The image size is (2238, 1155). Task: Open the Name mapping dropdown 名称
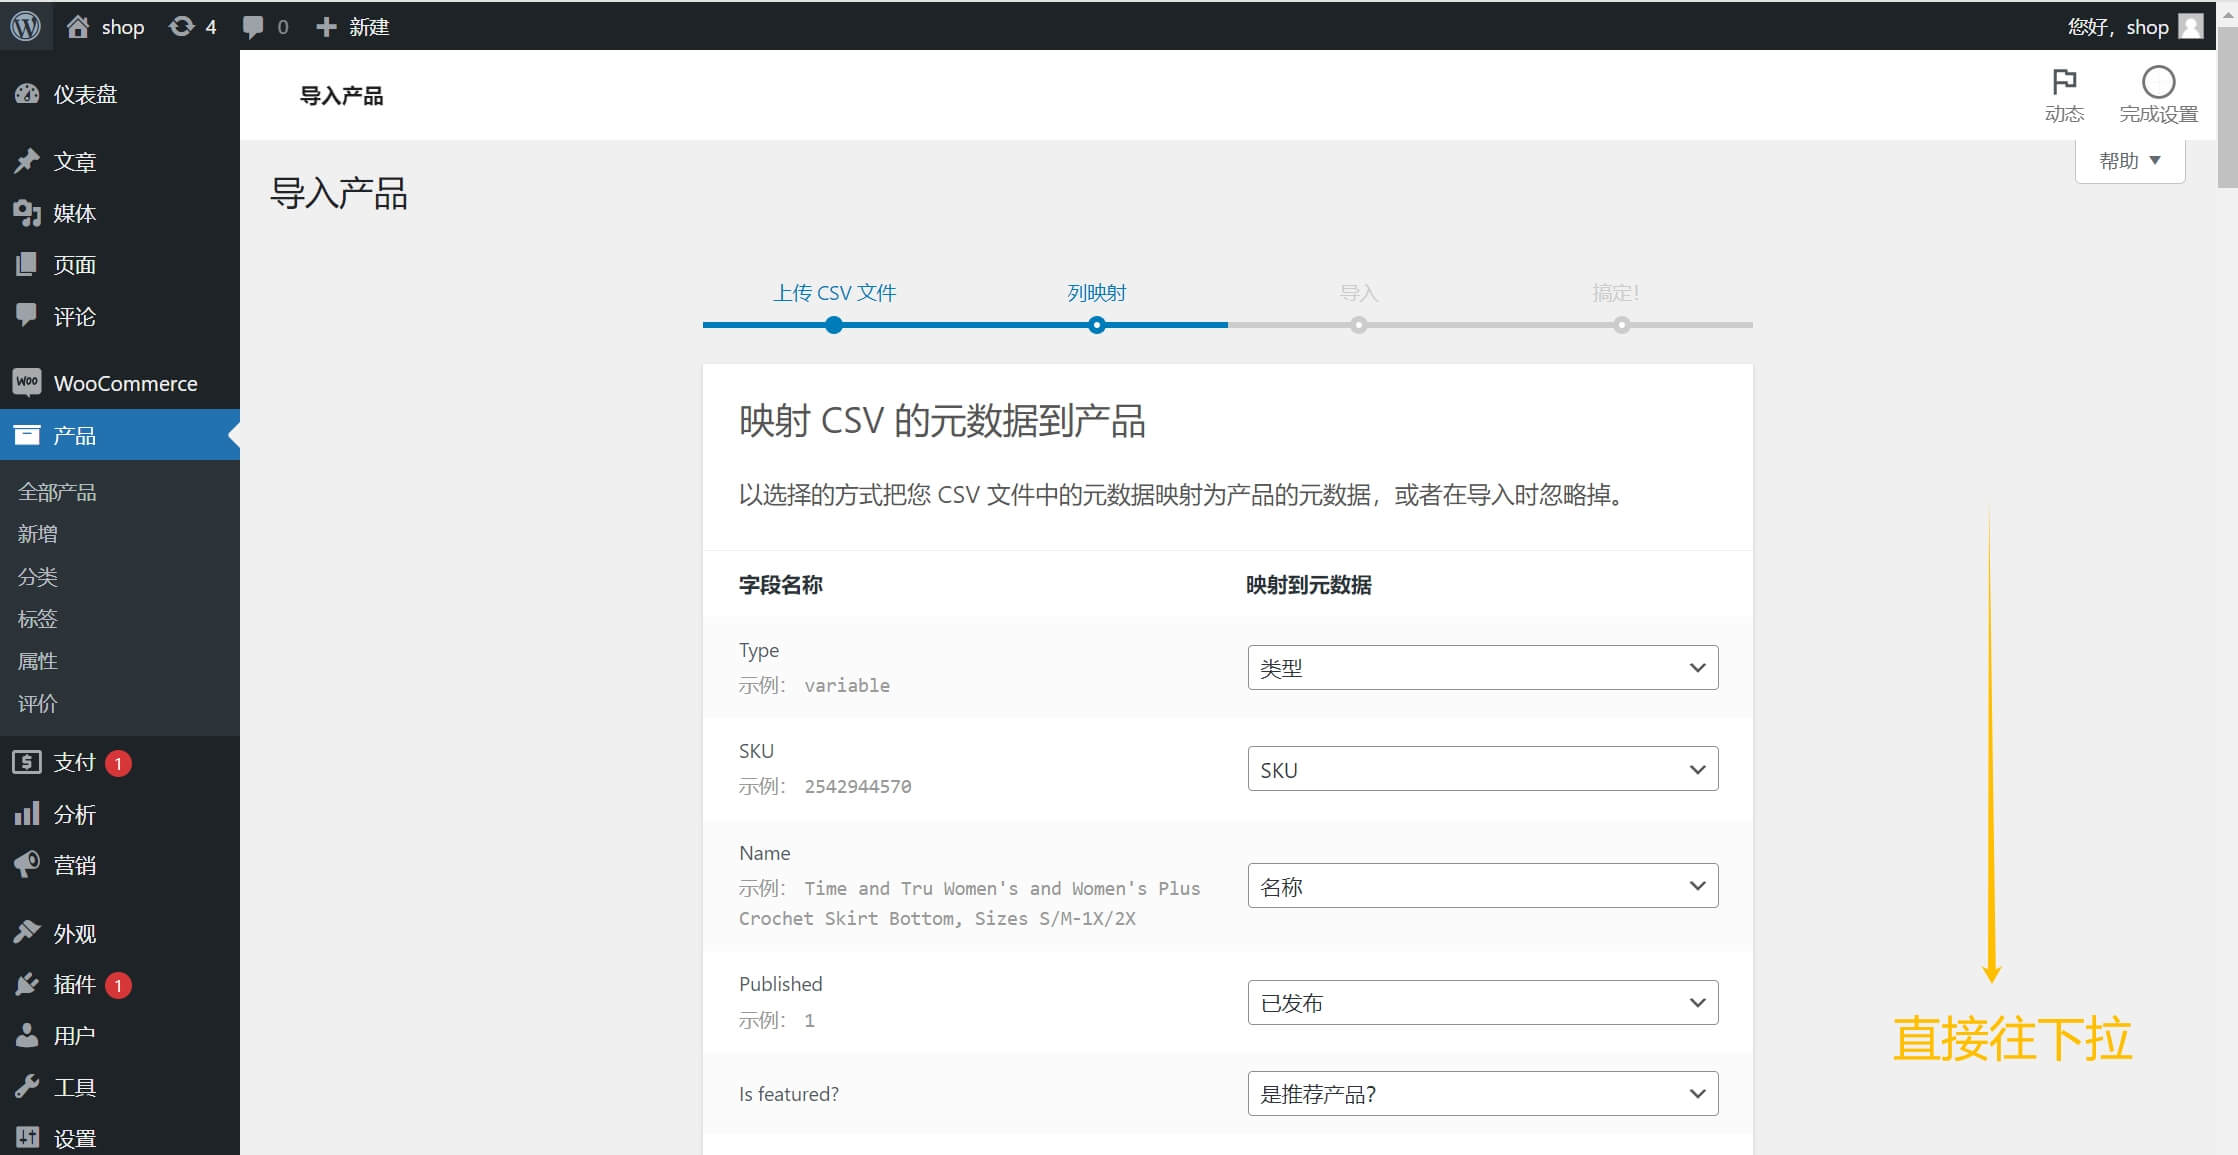tap(1483, 886)
